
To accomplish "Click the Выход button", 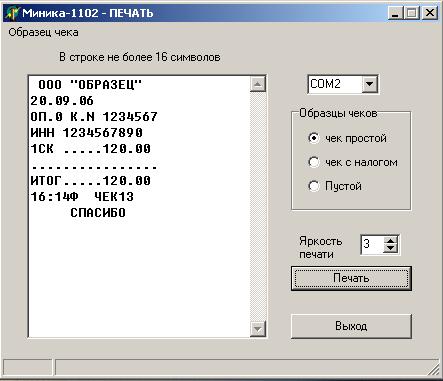I will pyautogui.click(x=351, y=326).
